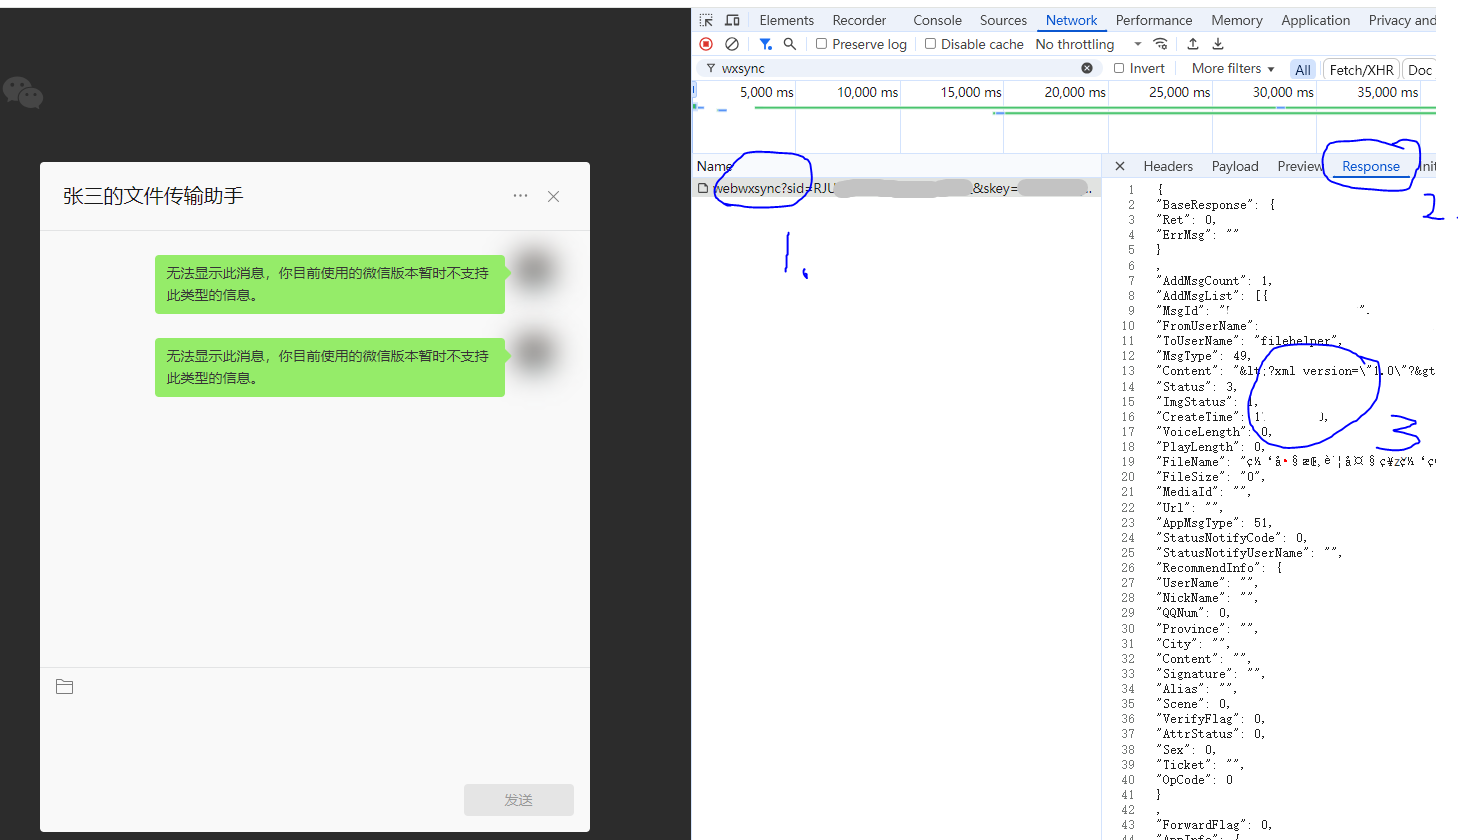Image resolution: width=1458 pixels, height=840 pixels.
Task: Click the WeChat logo icon
Action: click(x=23, y=92)
